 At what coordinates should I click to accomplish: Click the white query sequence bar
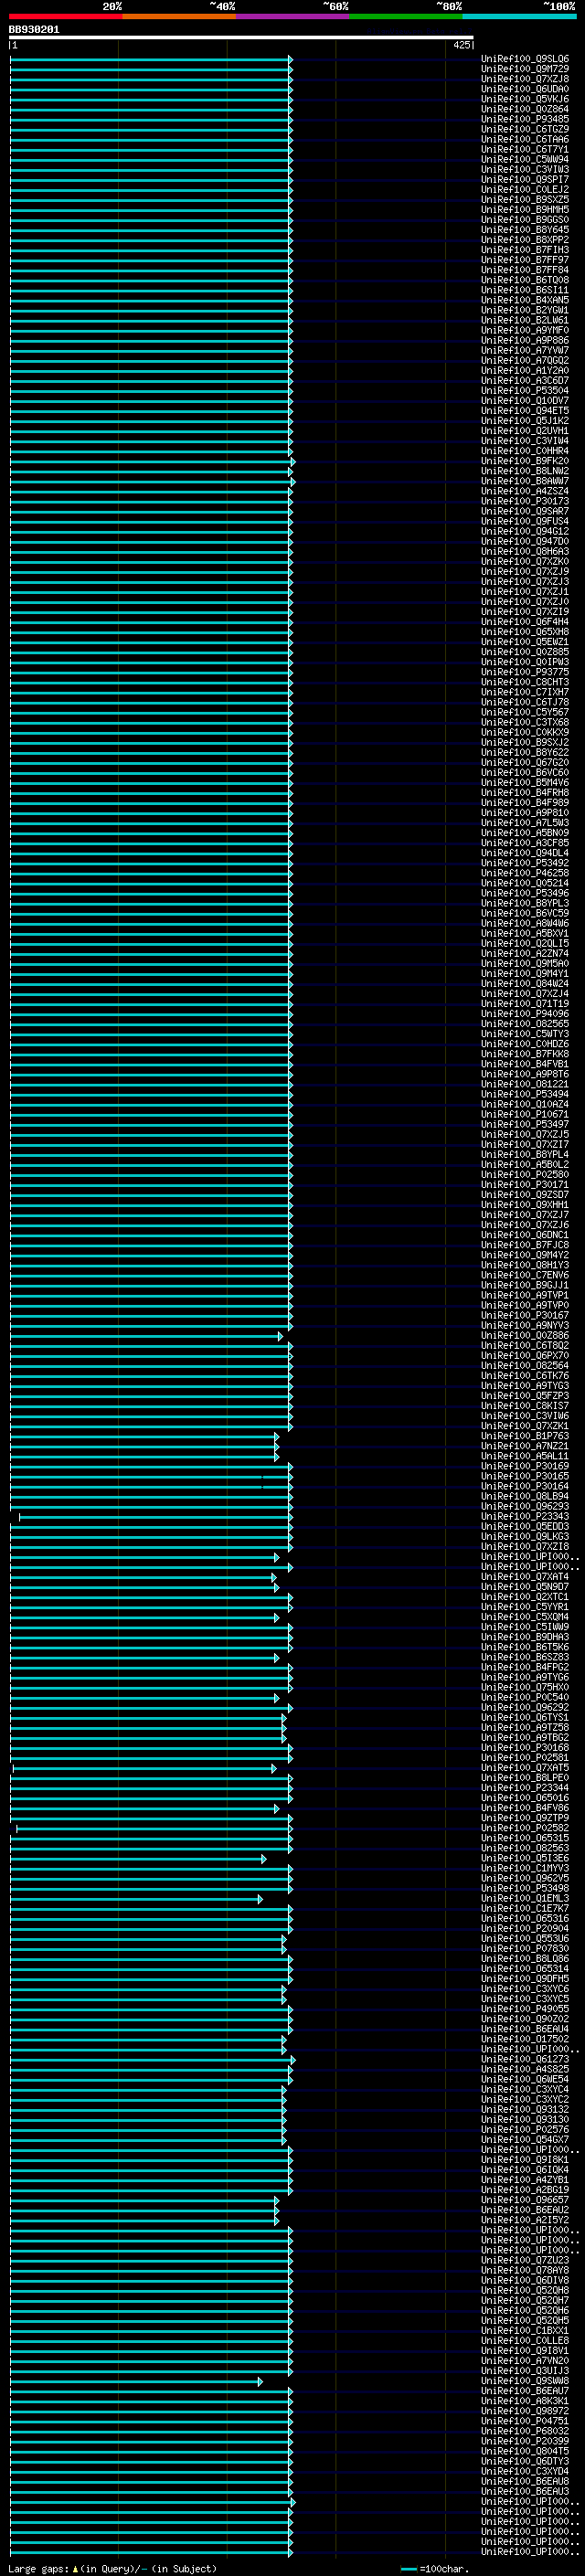click(x=241, y=38)
